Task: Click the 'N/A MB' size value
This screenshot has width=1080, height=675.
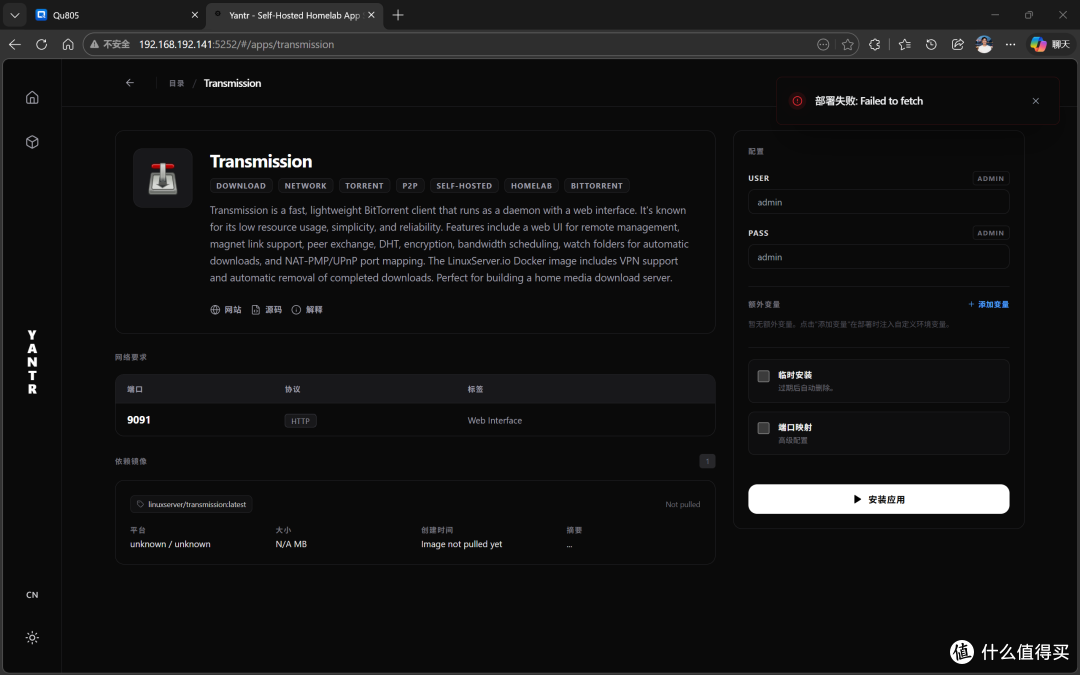Action: (291, 544)
